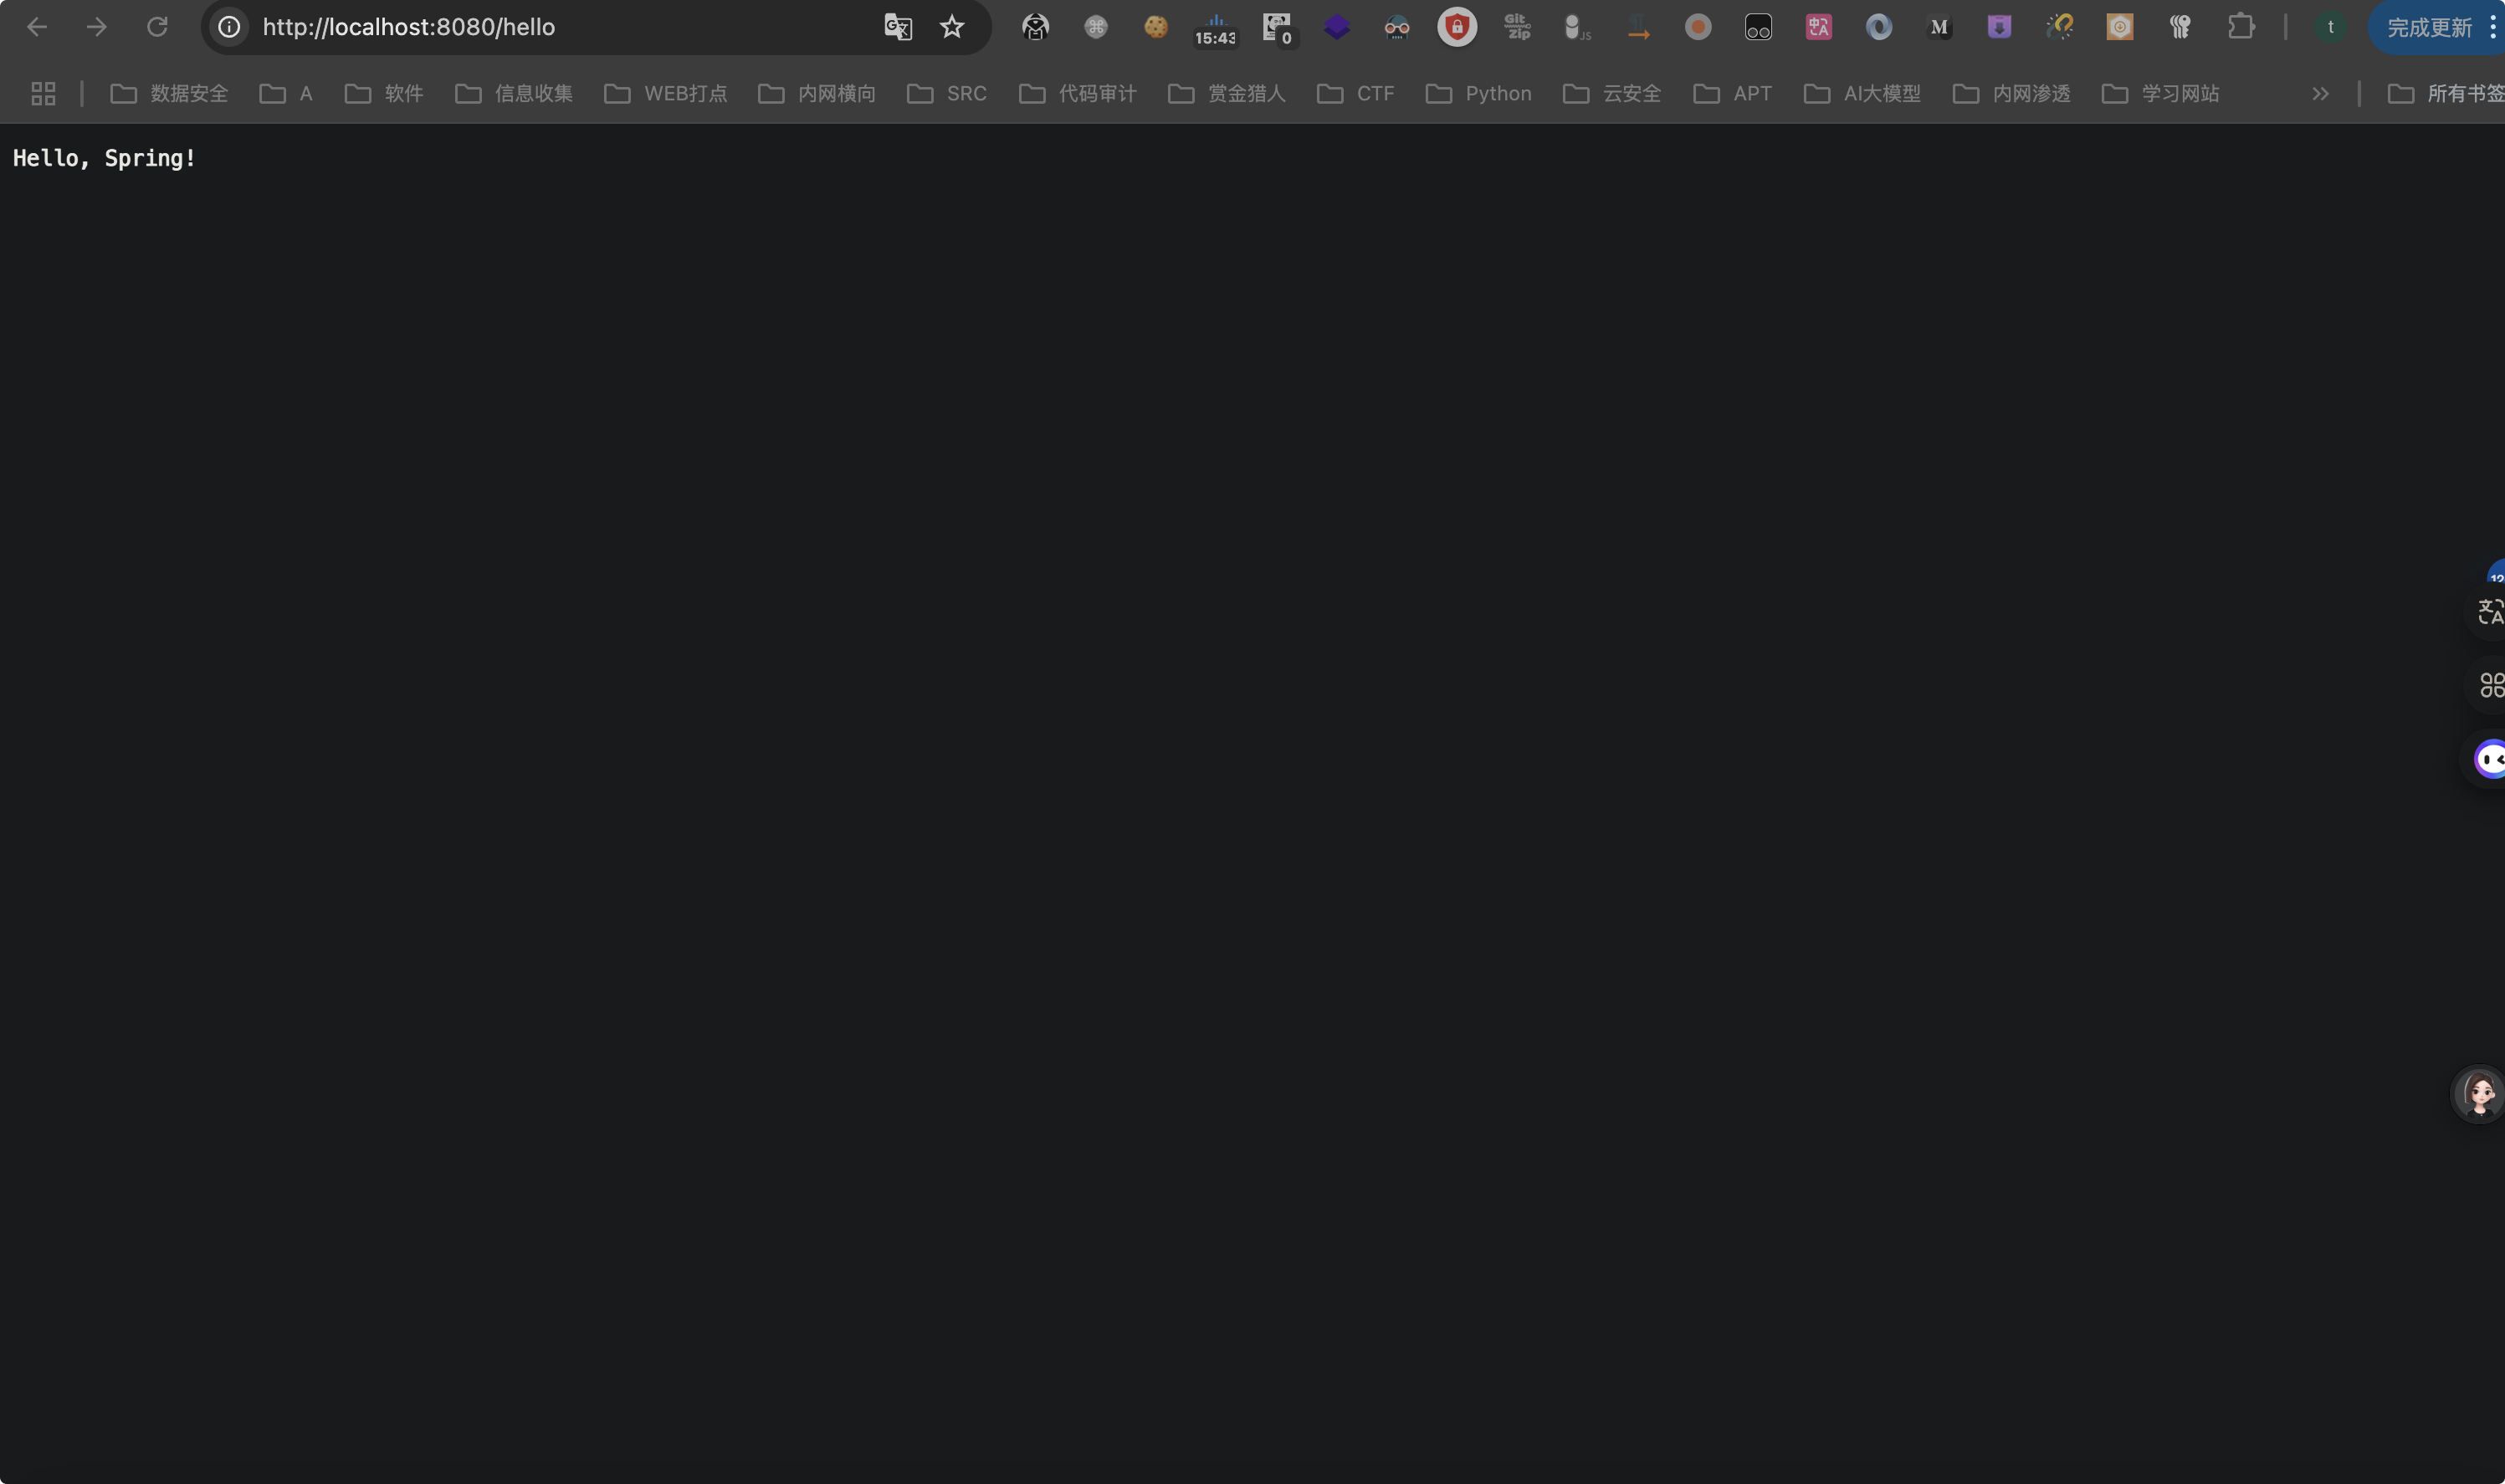Viewport: 2505px width, 1484px height.
Task: Click the 完成更新 update button
Action: click(x=2437, y=27)
